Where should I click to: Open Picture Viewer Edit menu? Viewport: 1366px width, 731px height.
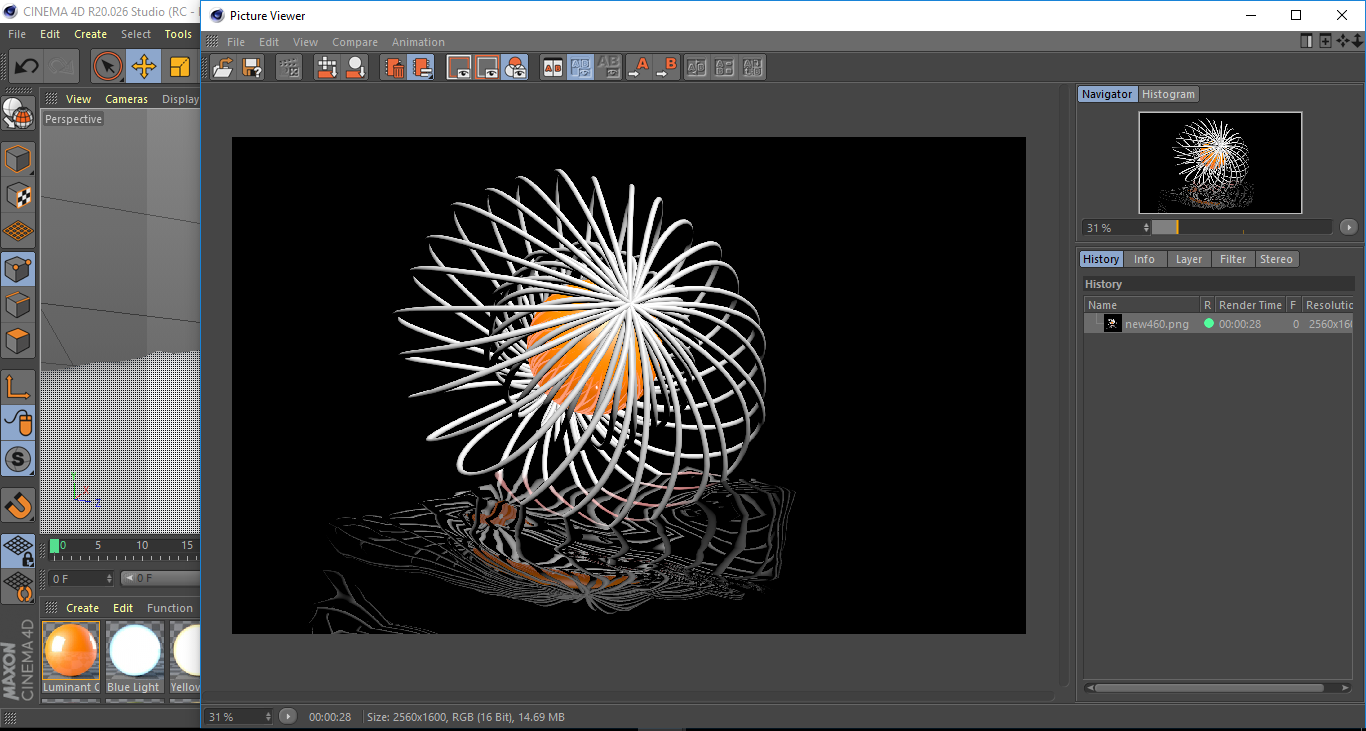click(x=269, y=42)
